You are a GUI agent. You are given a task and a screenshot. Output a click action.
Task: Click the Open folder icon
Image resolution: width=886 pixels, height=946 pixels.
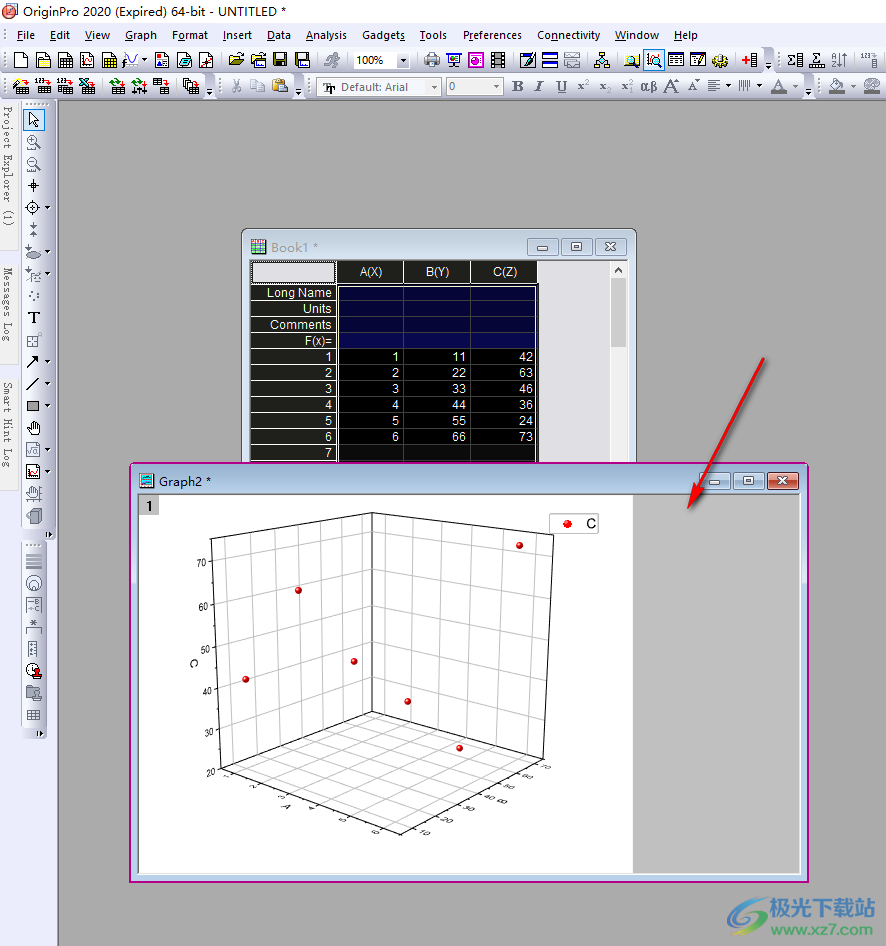236,60
